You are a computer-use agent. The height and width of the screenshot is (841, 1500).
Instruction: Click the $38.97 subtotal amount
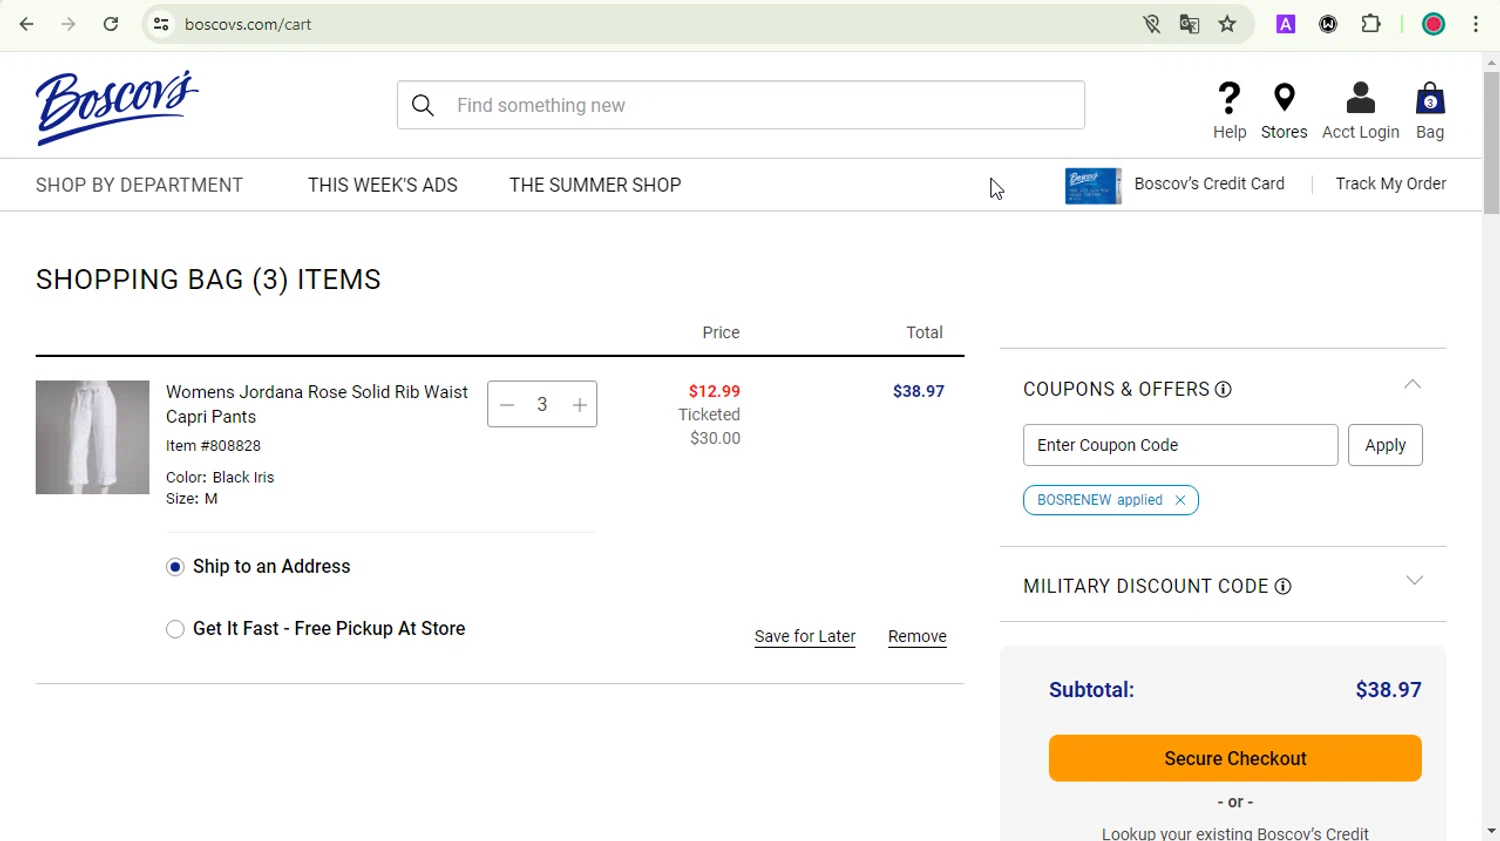[1388, 690]
